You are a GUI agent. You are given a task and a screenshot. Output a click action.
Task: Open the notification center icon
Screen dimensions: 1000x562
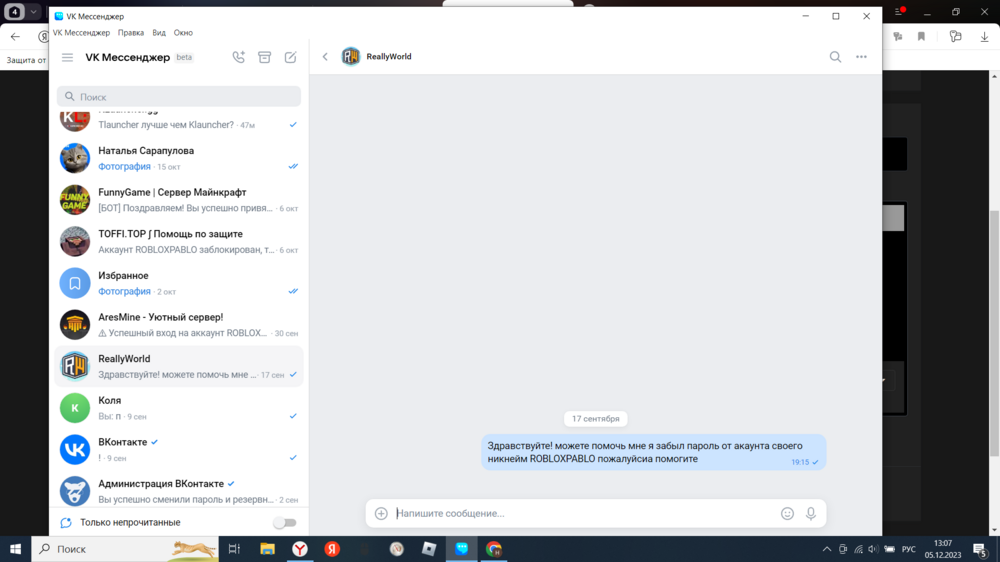981,549
